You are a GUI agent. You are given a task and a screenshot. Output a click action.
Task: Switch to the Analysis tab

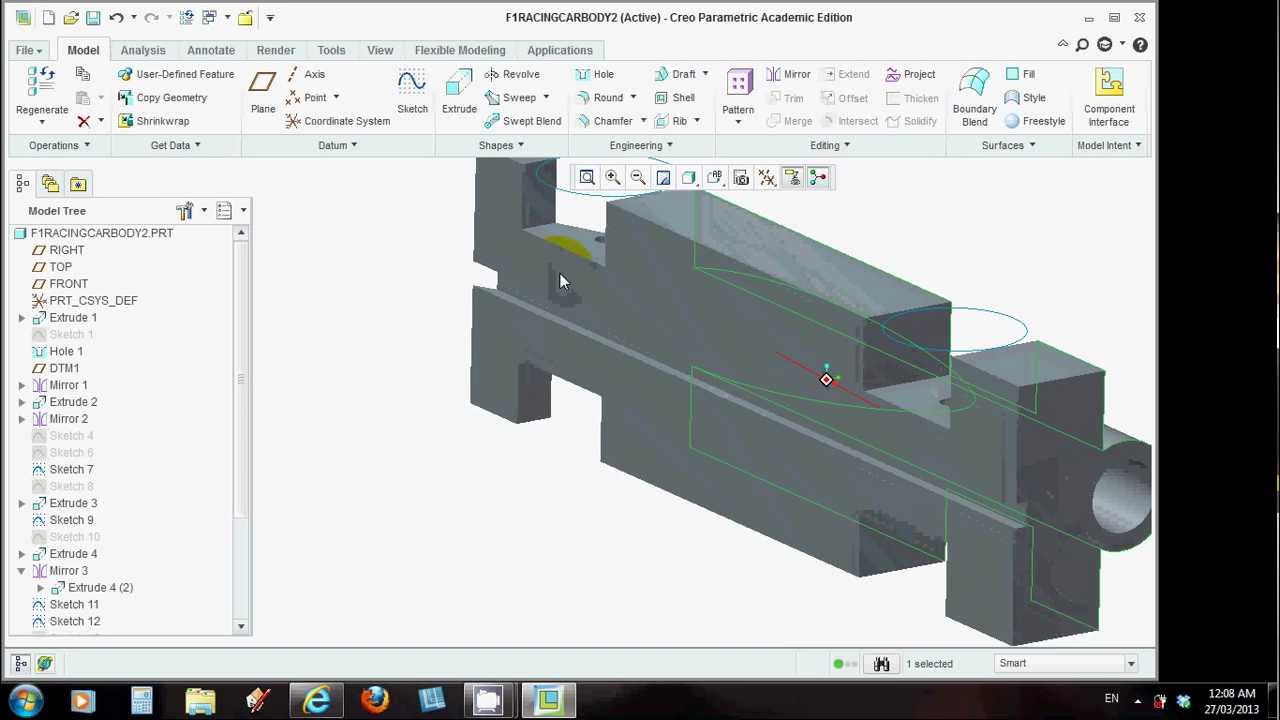tap(143, 50)
